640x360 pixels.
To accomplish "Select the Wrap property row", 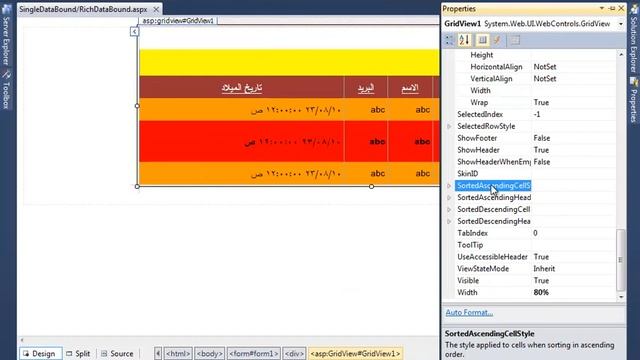I will pyautogui.click(x=535, y=102).
